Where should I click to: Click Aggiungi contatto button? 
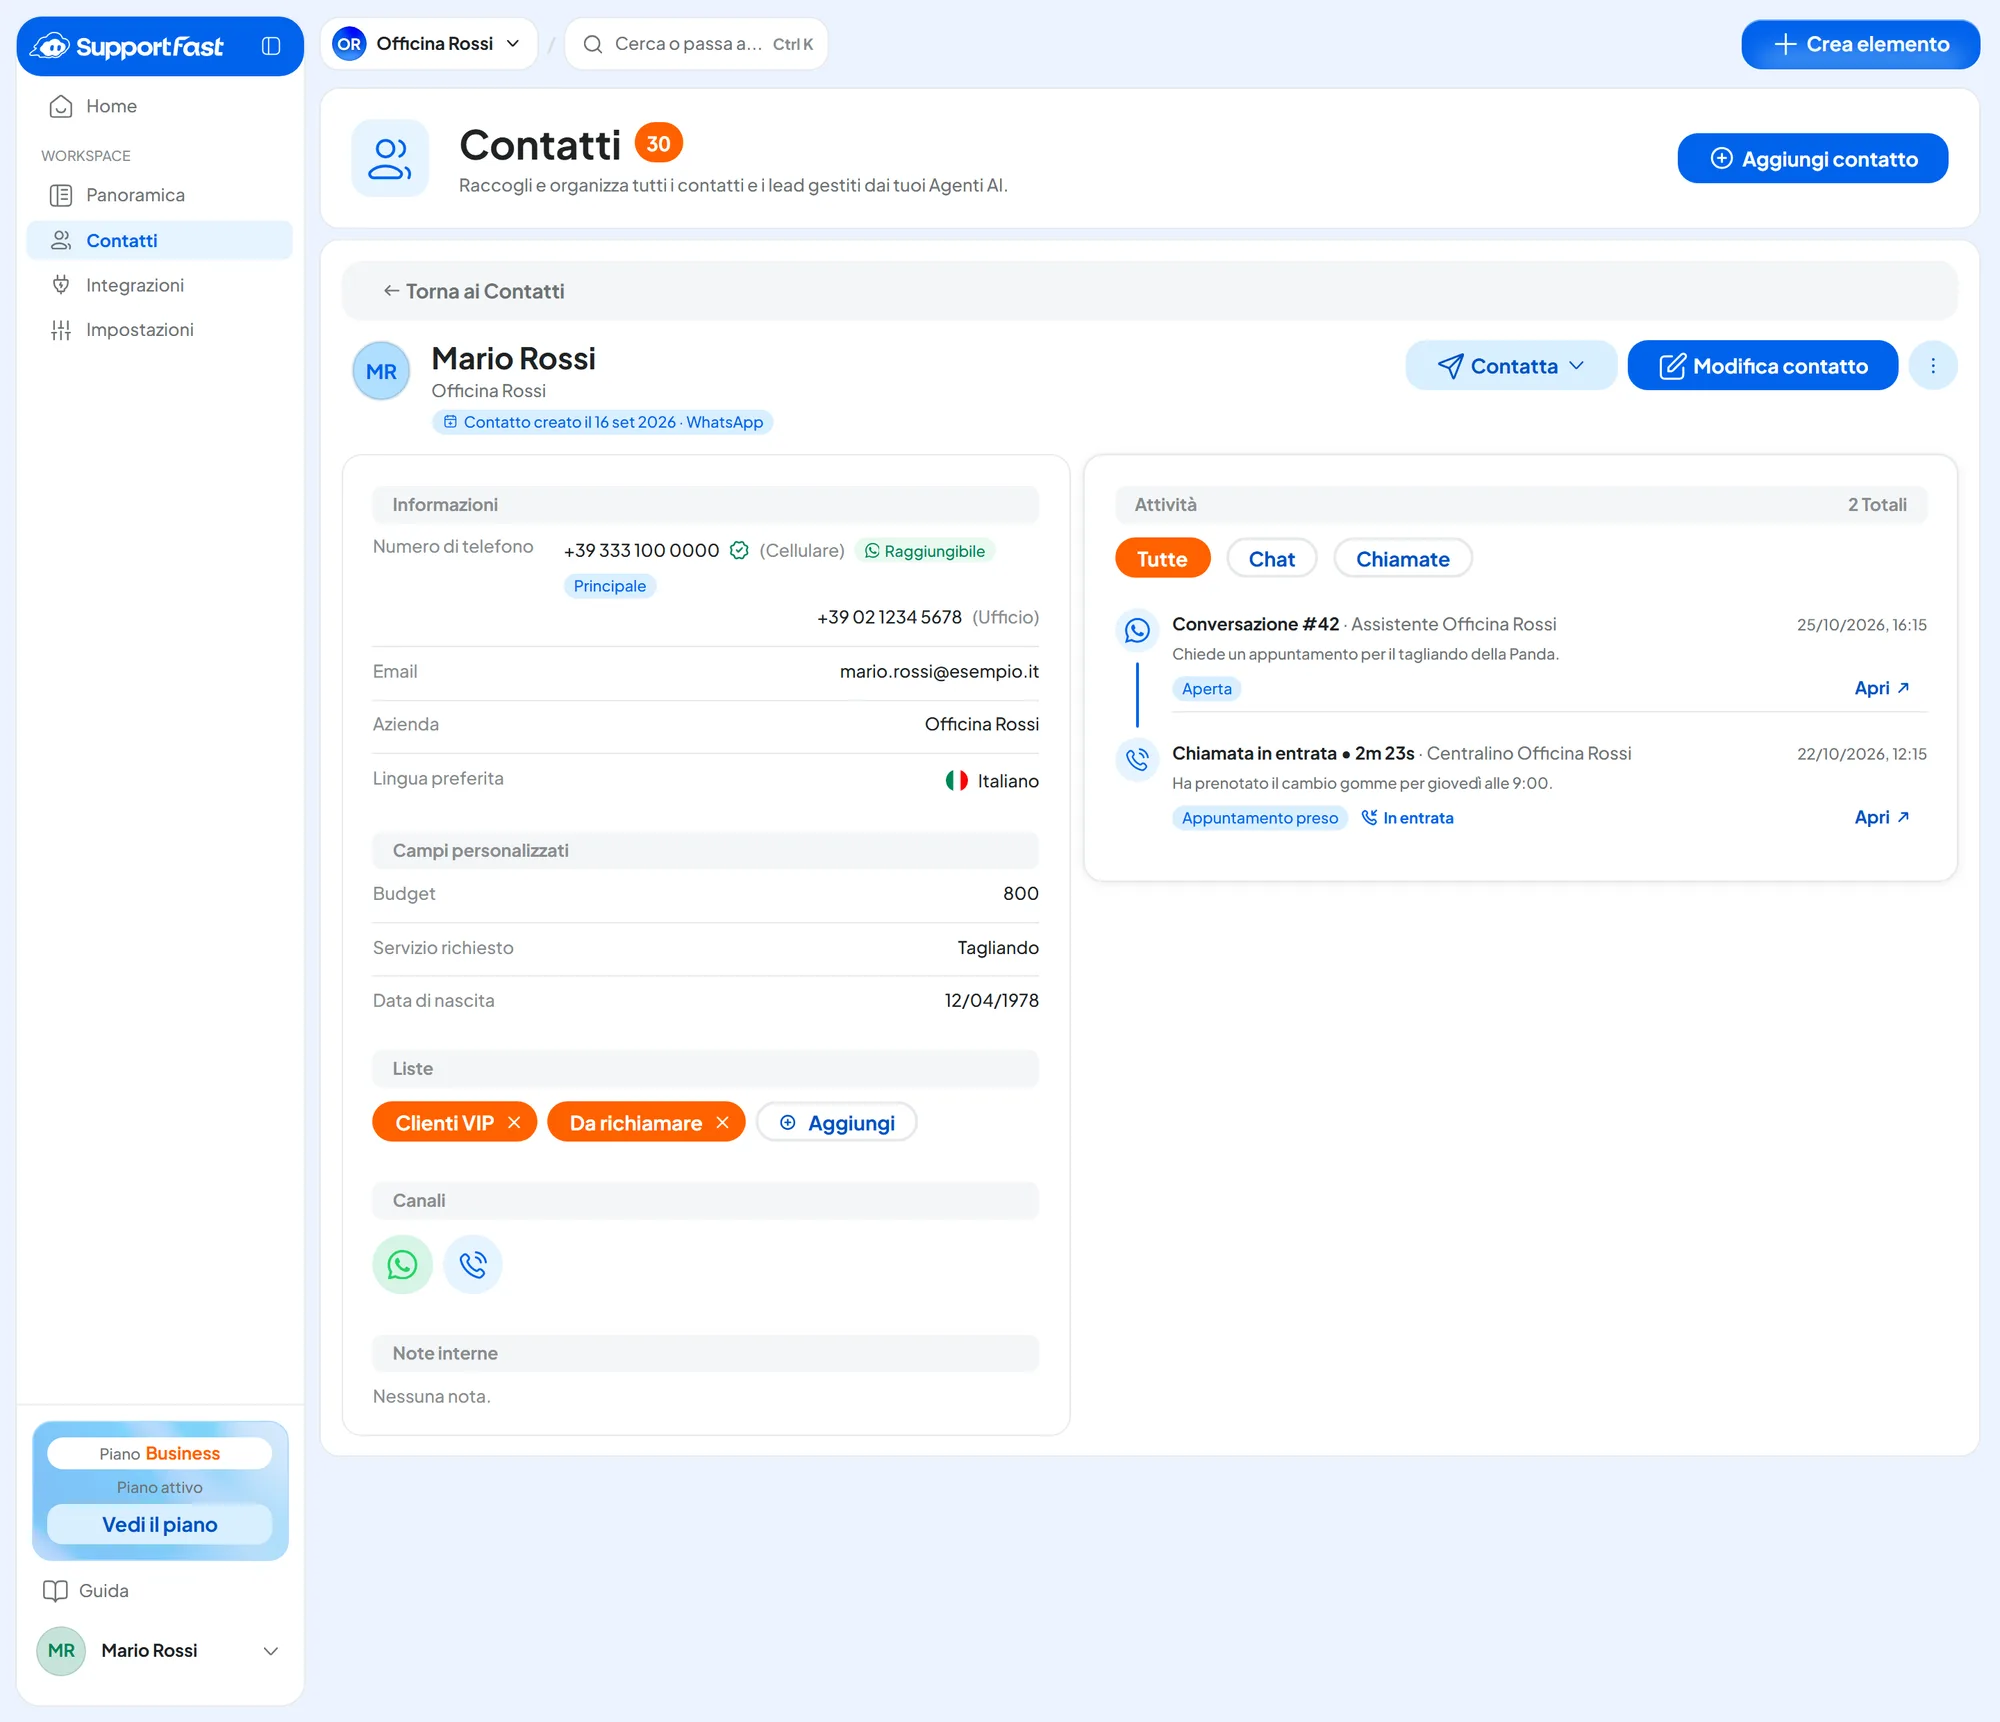pos(1812,158)
